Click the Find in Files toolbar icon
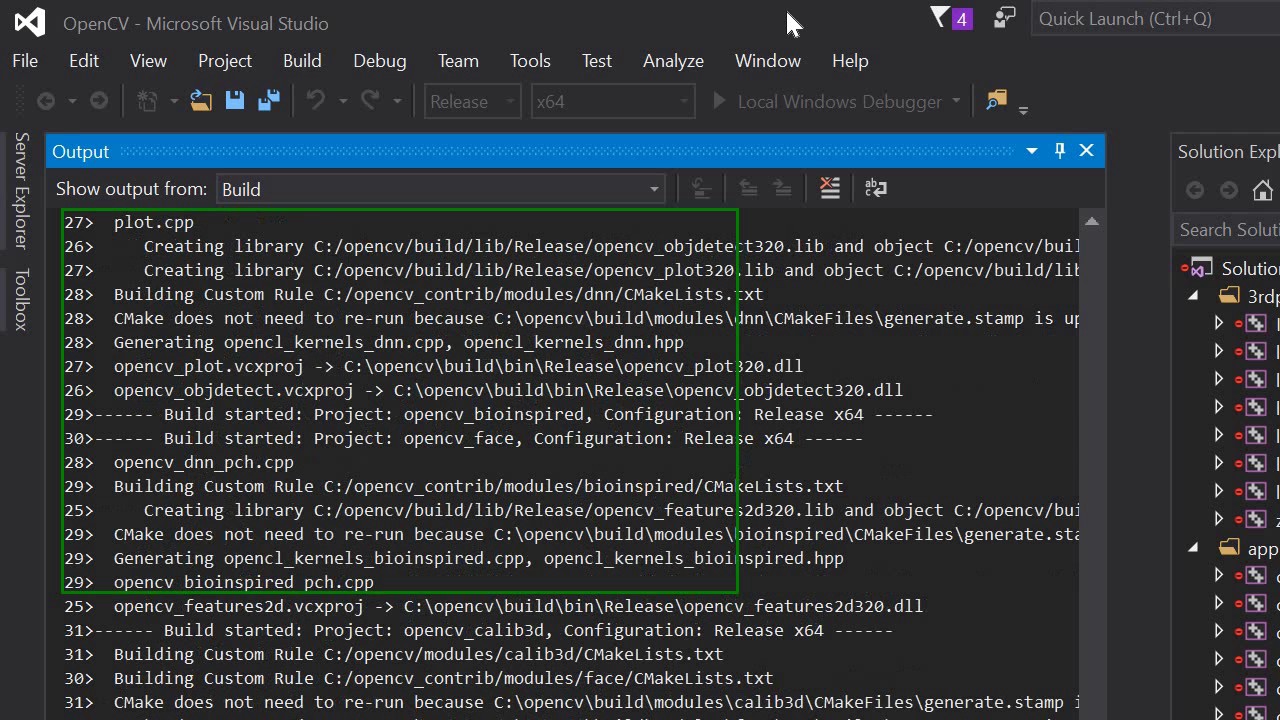The height and width of the screenshot is (720, 1280). [x=996, y=100]
